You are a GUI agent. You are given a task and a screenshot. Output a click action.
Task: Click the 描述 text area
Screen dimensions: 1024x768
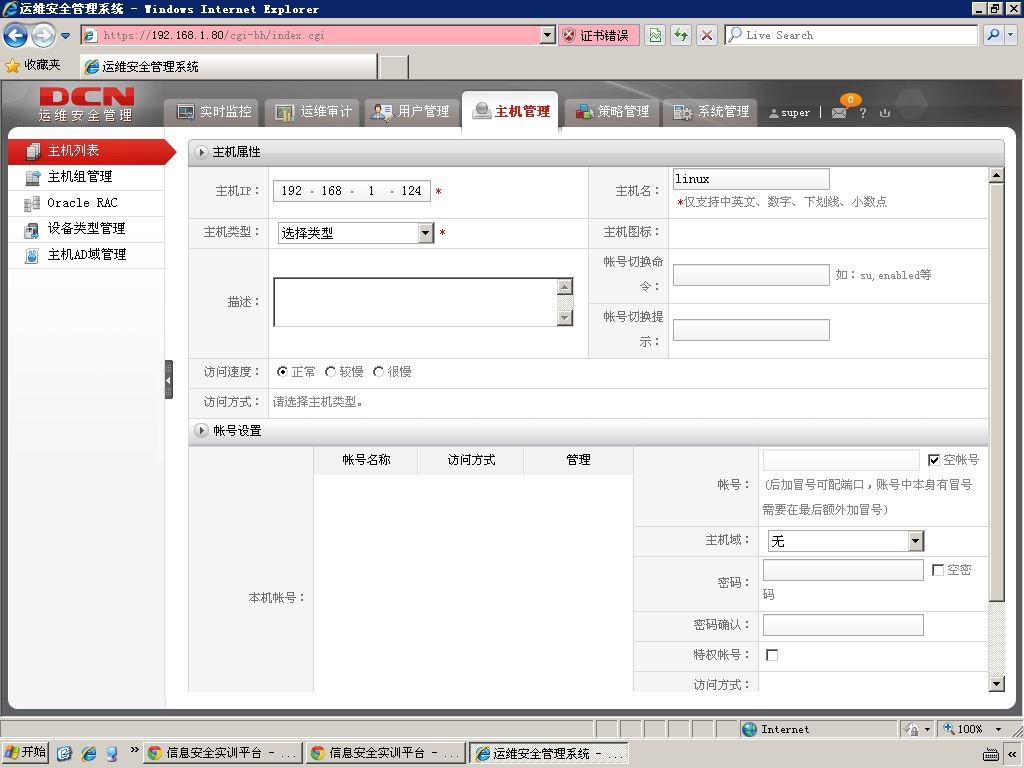pos(423,302)
